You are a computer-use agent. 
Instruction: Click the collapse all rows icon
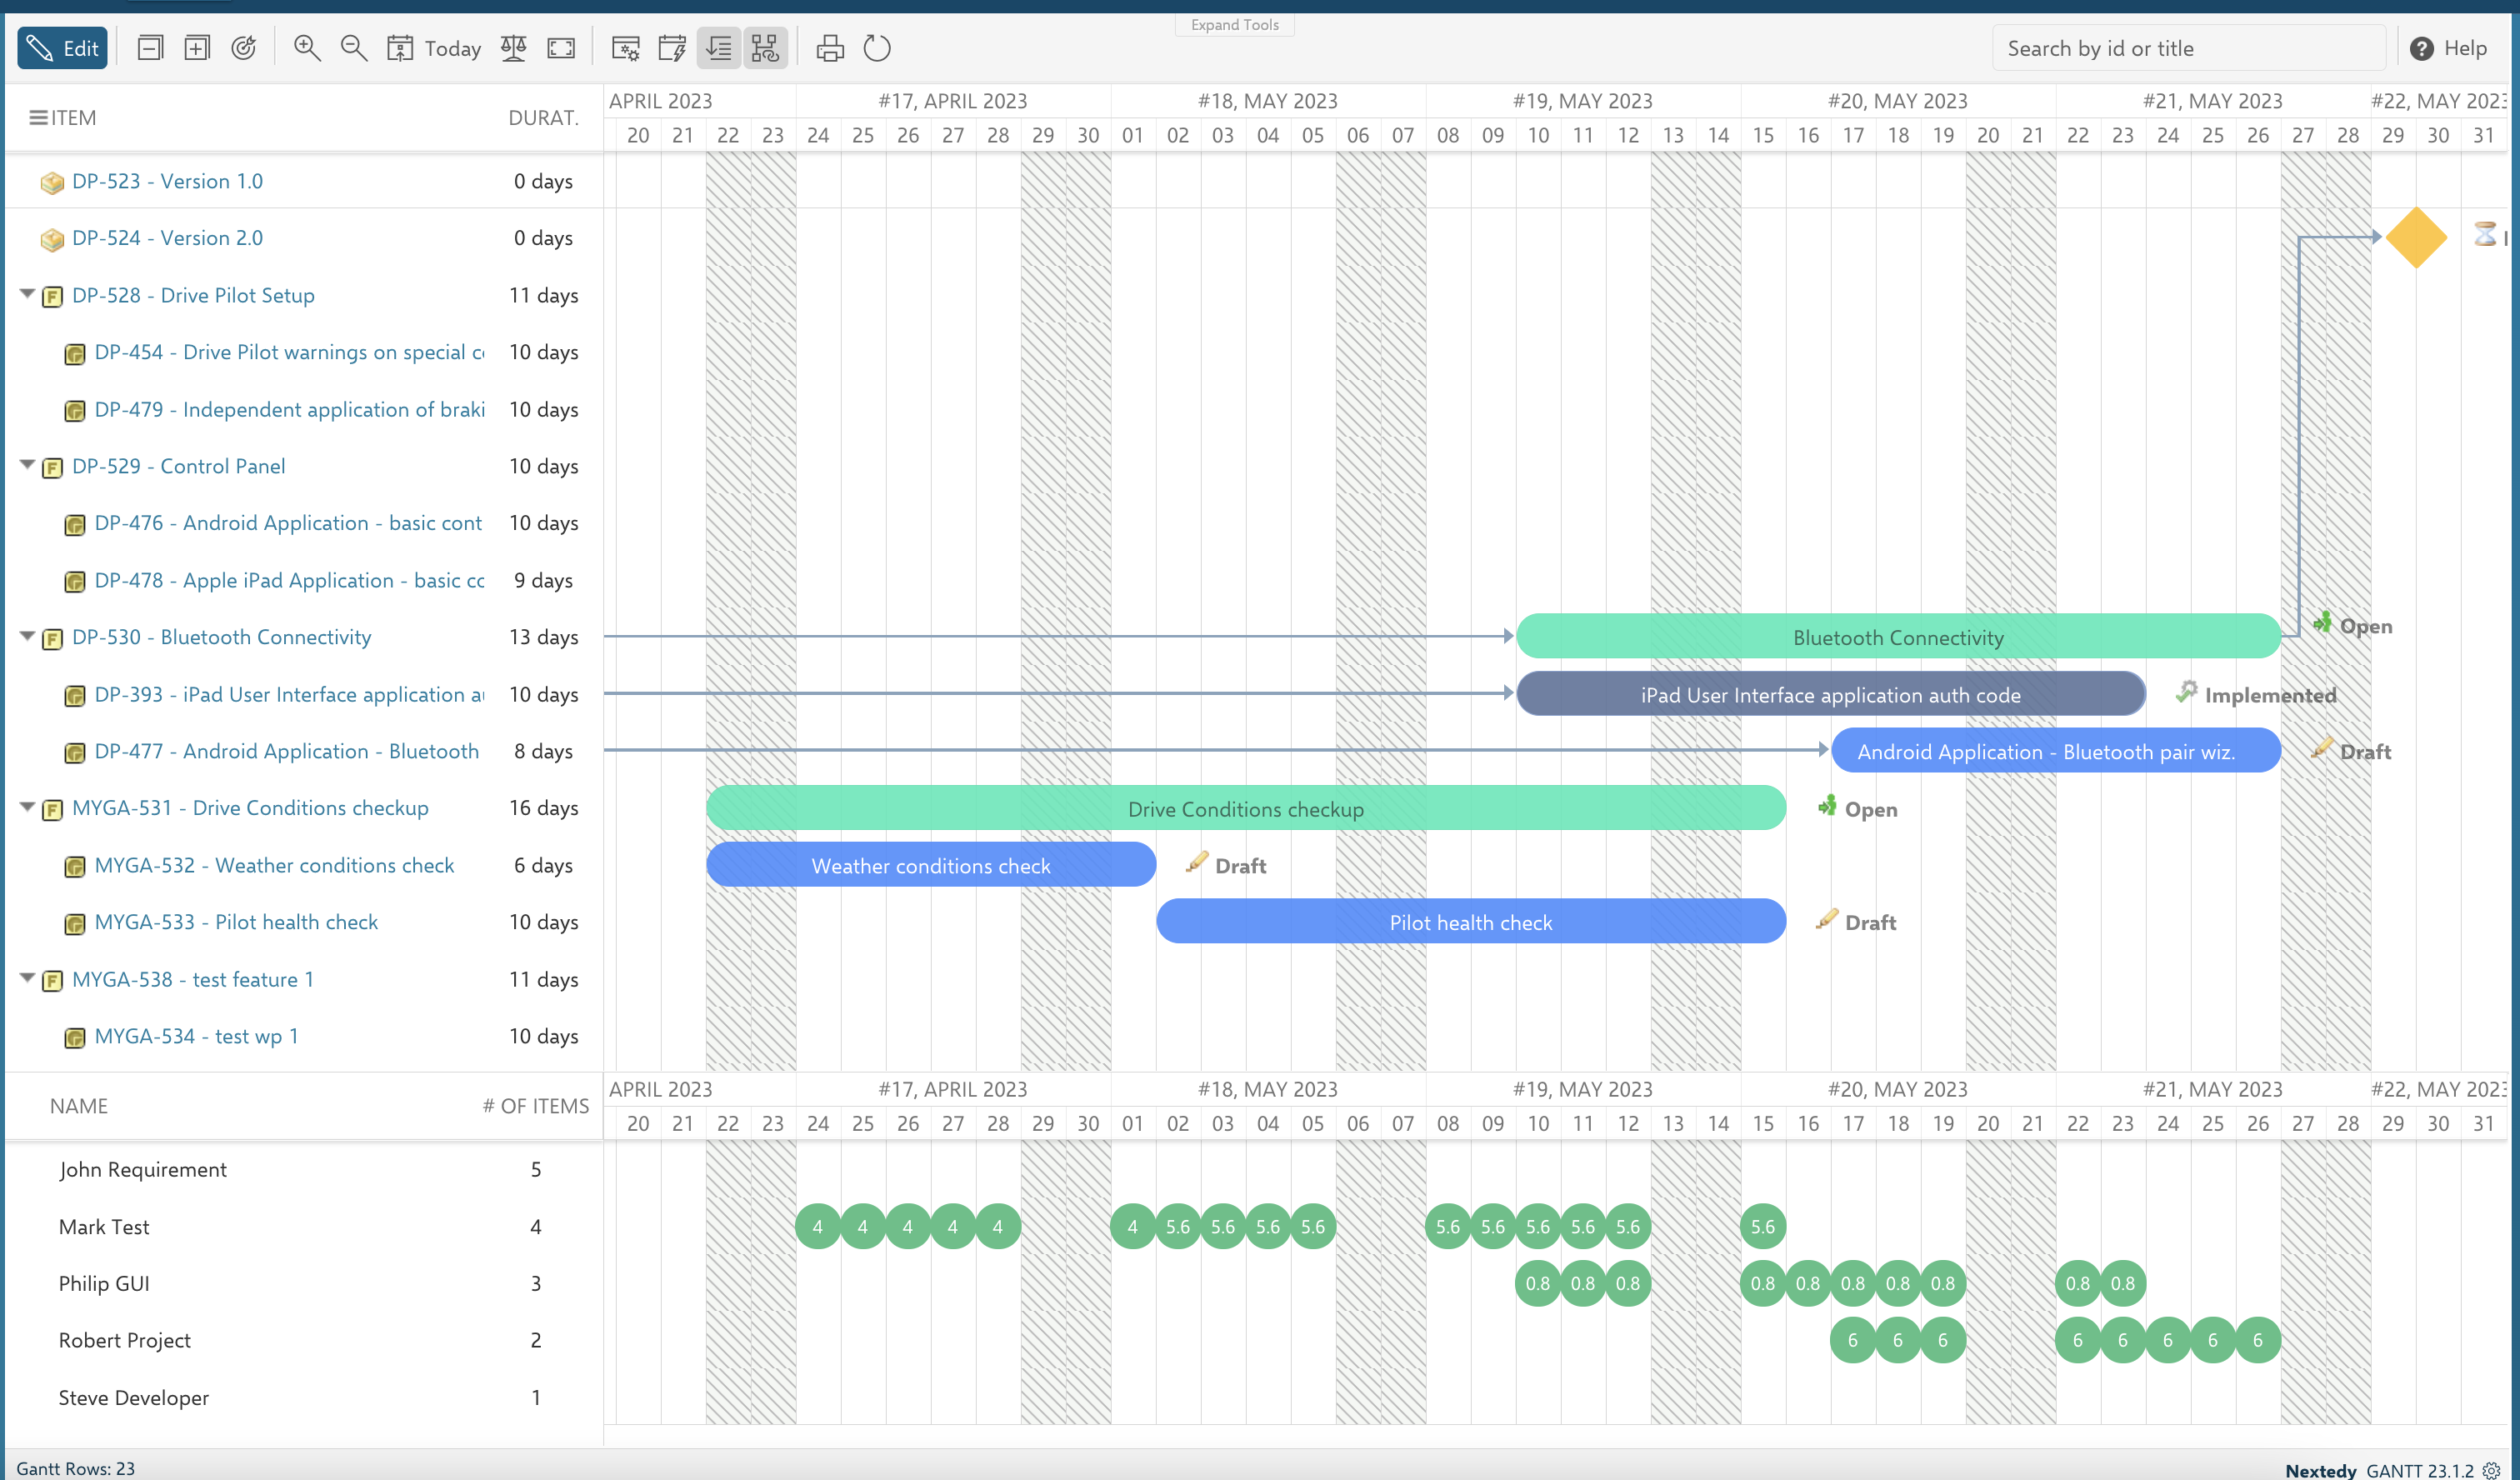tap(150, 48)
